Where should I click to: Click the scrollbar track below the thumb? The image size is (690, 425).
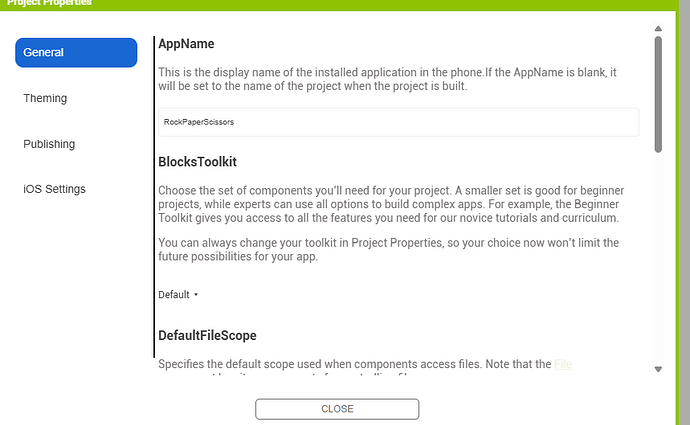pos(658,260)
